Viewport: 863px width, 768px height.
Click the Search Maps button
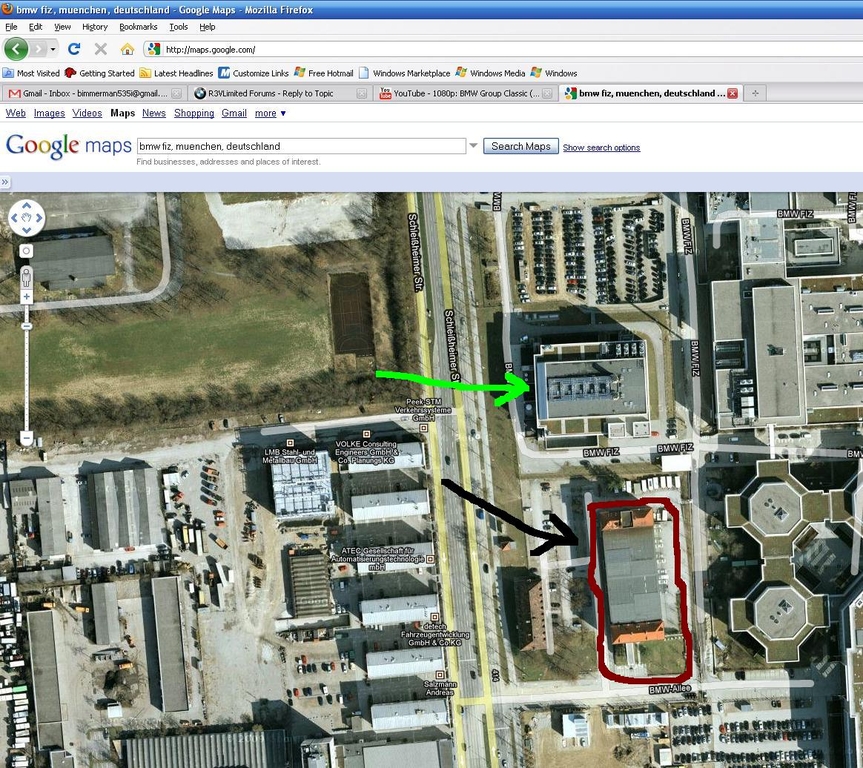521,146
